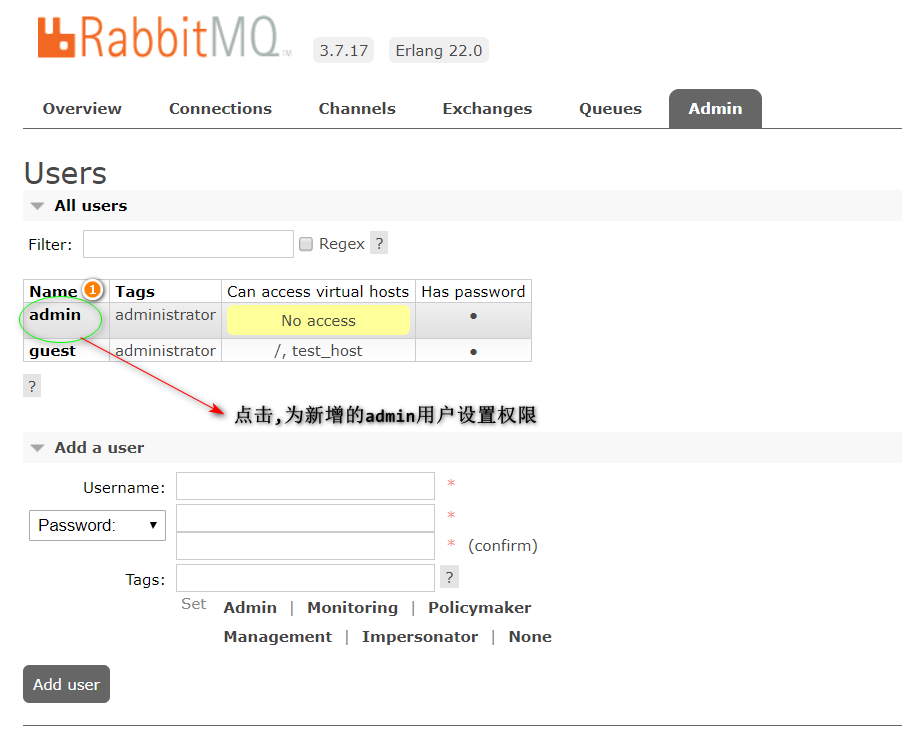The image size is (902, 732).
Task: Switch to the Queues tab
Action: pyautogui.click(x=610, y=109)
